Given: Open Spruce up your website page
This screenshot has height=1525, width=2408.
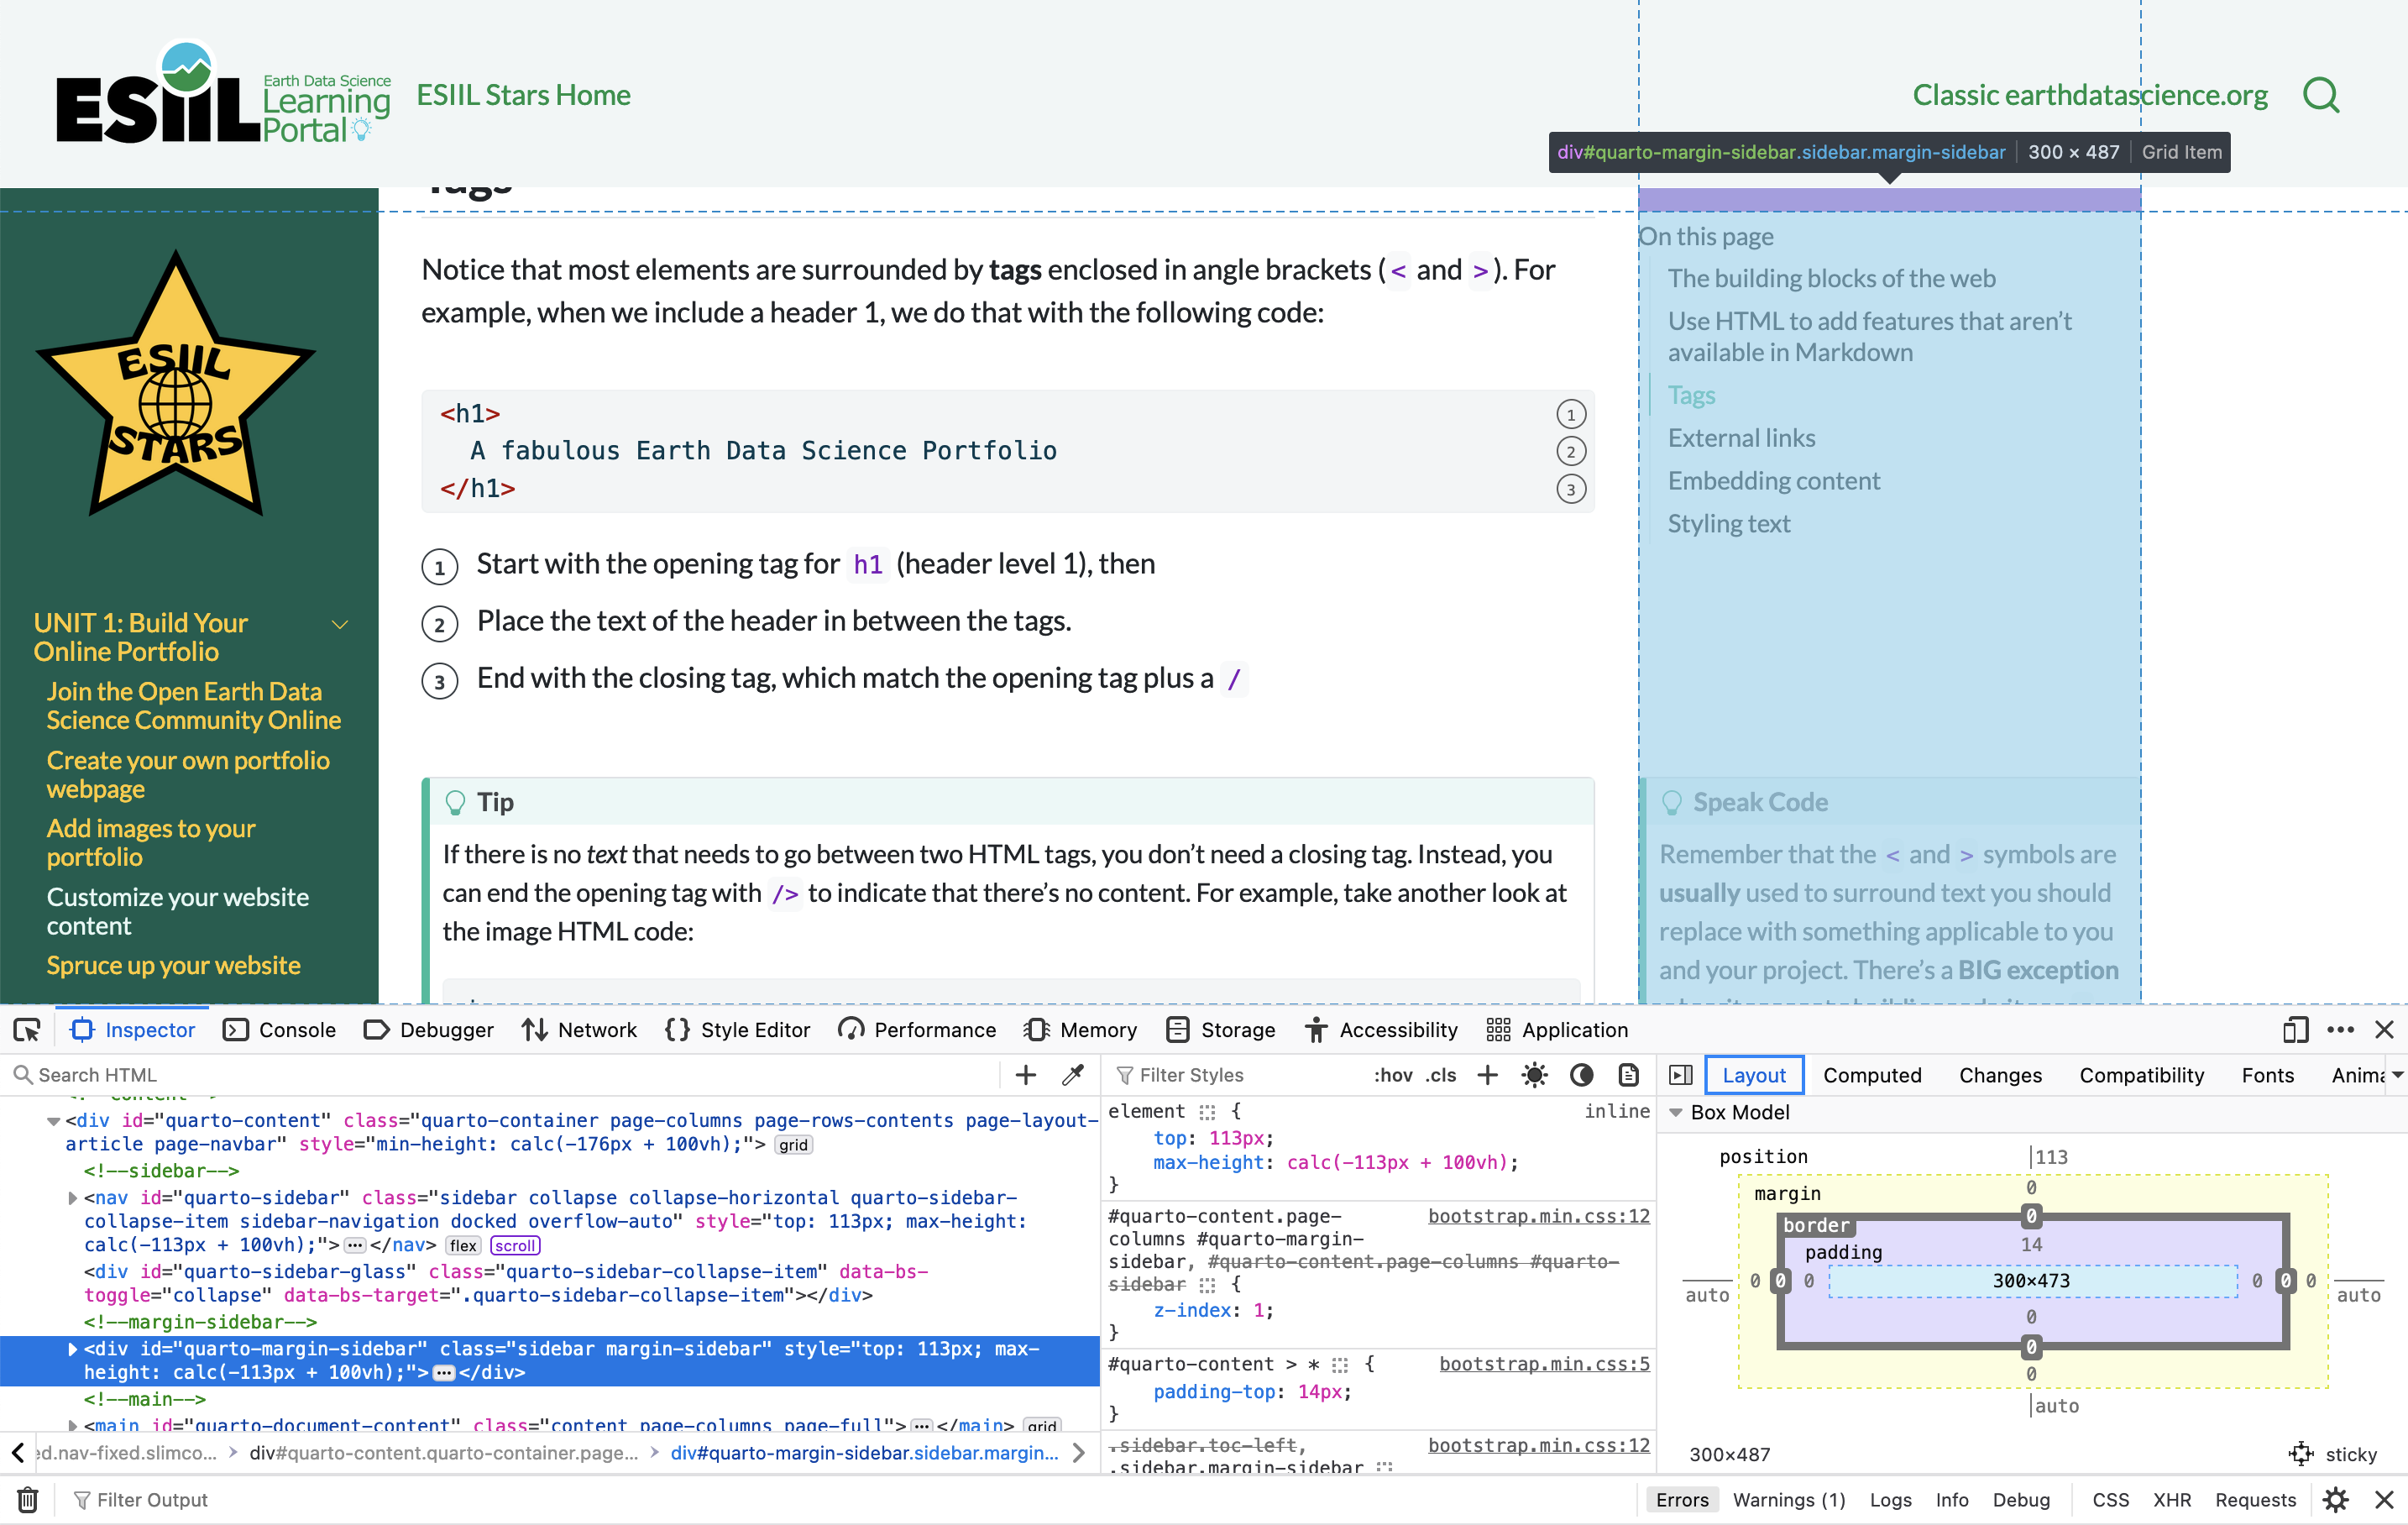Looking at the screenshot, I should (174, 965).
